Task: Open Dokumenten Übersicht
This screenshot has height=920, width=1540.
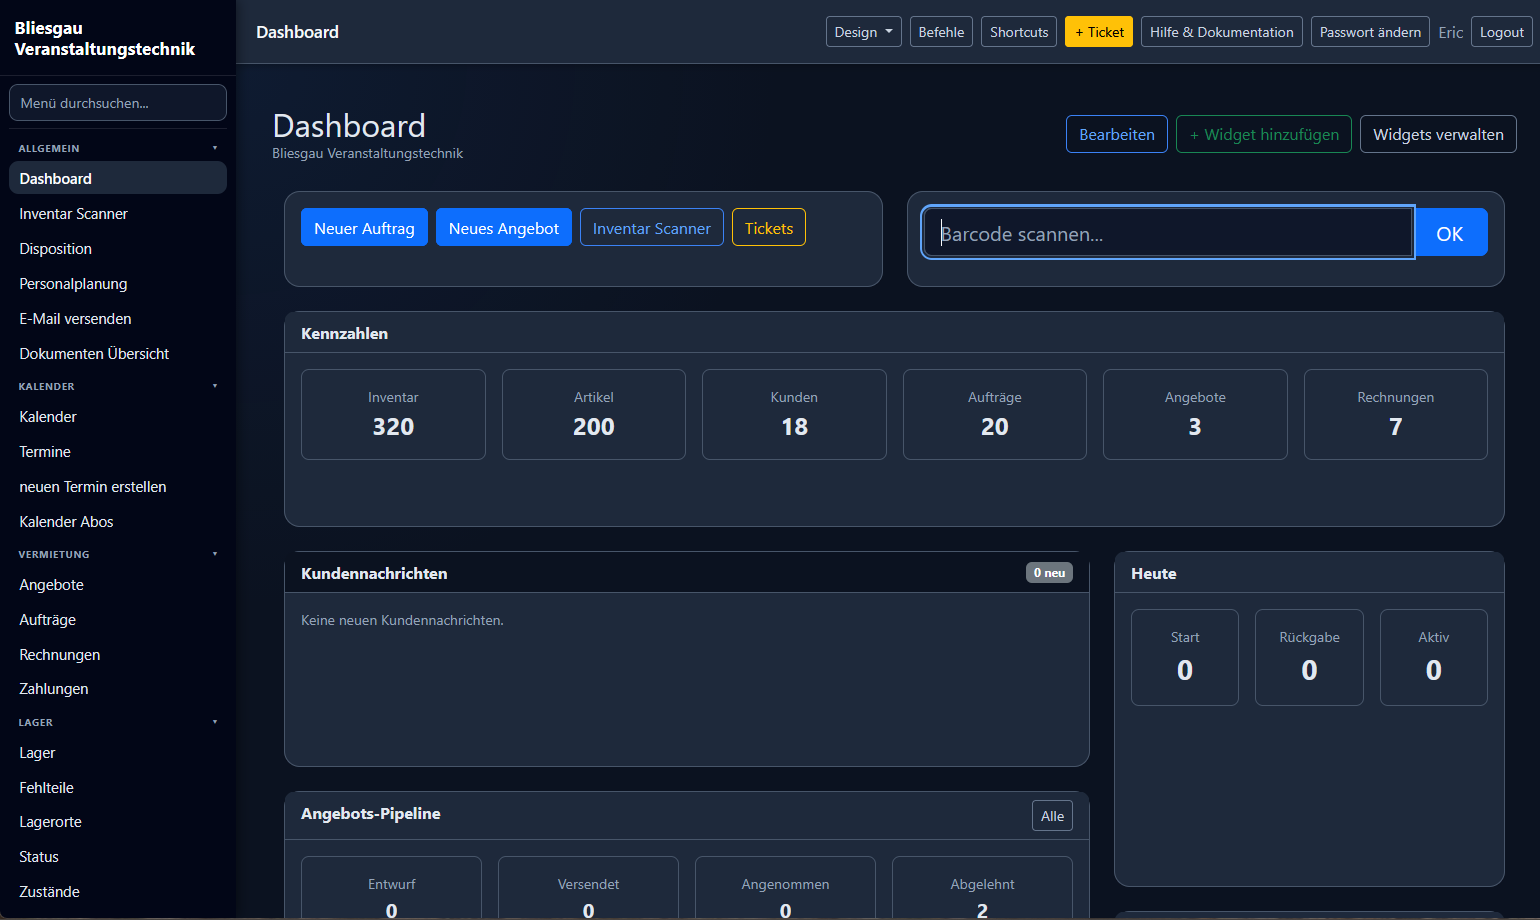Action: 118,354
